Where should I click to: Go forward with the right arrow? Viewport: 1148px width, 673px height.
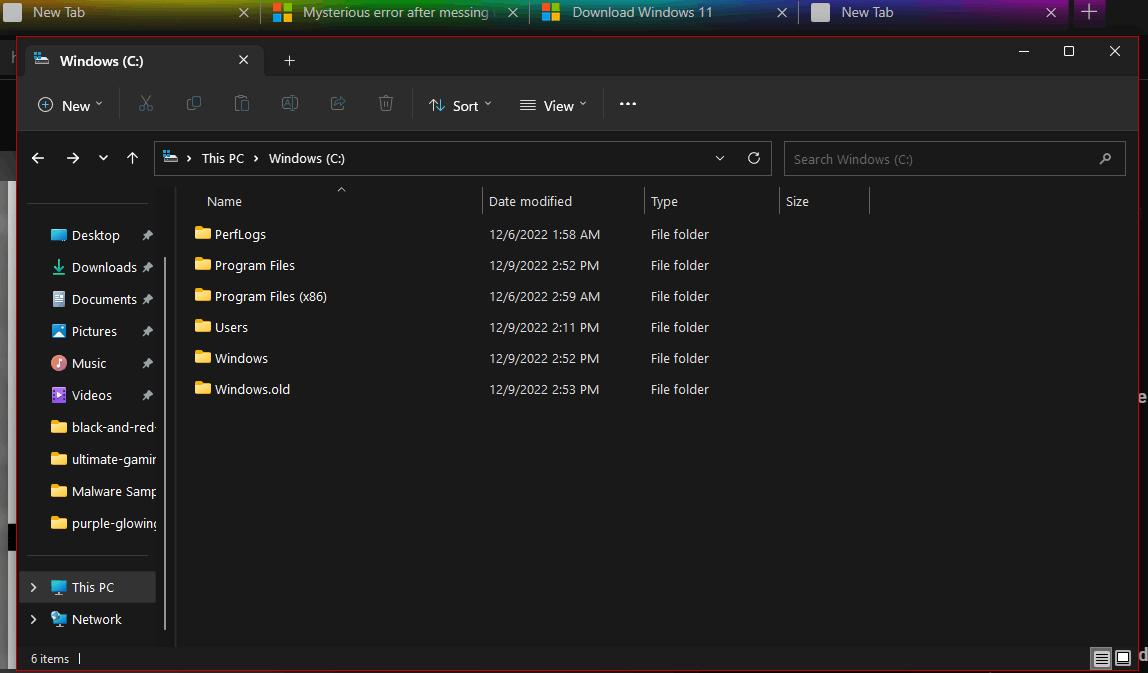tap(72, 158)
